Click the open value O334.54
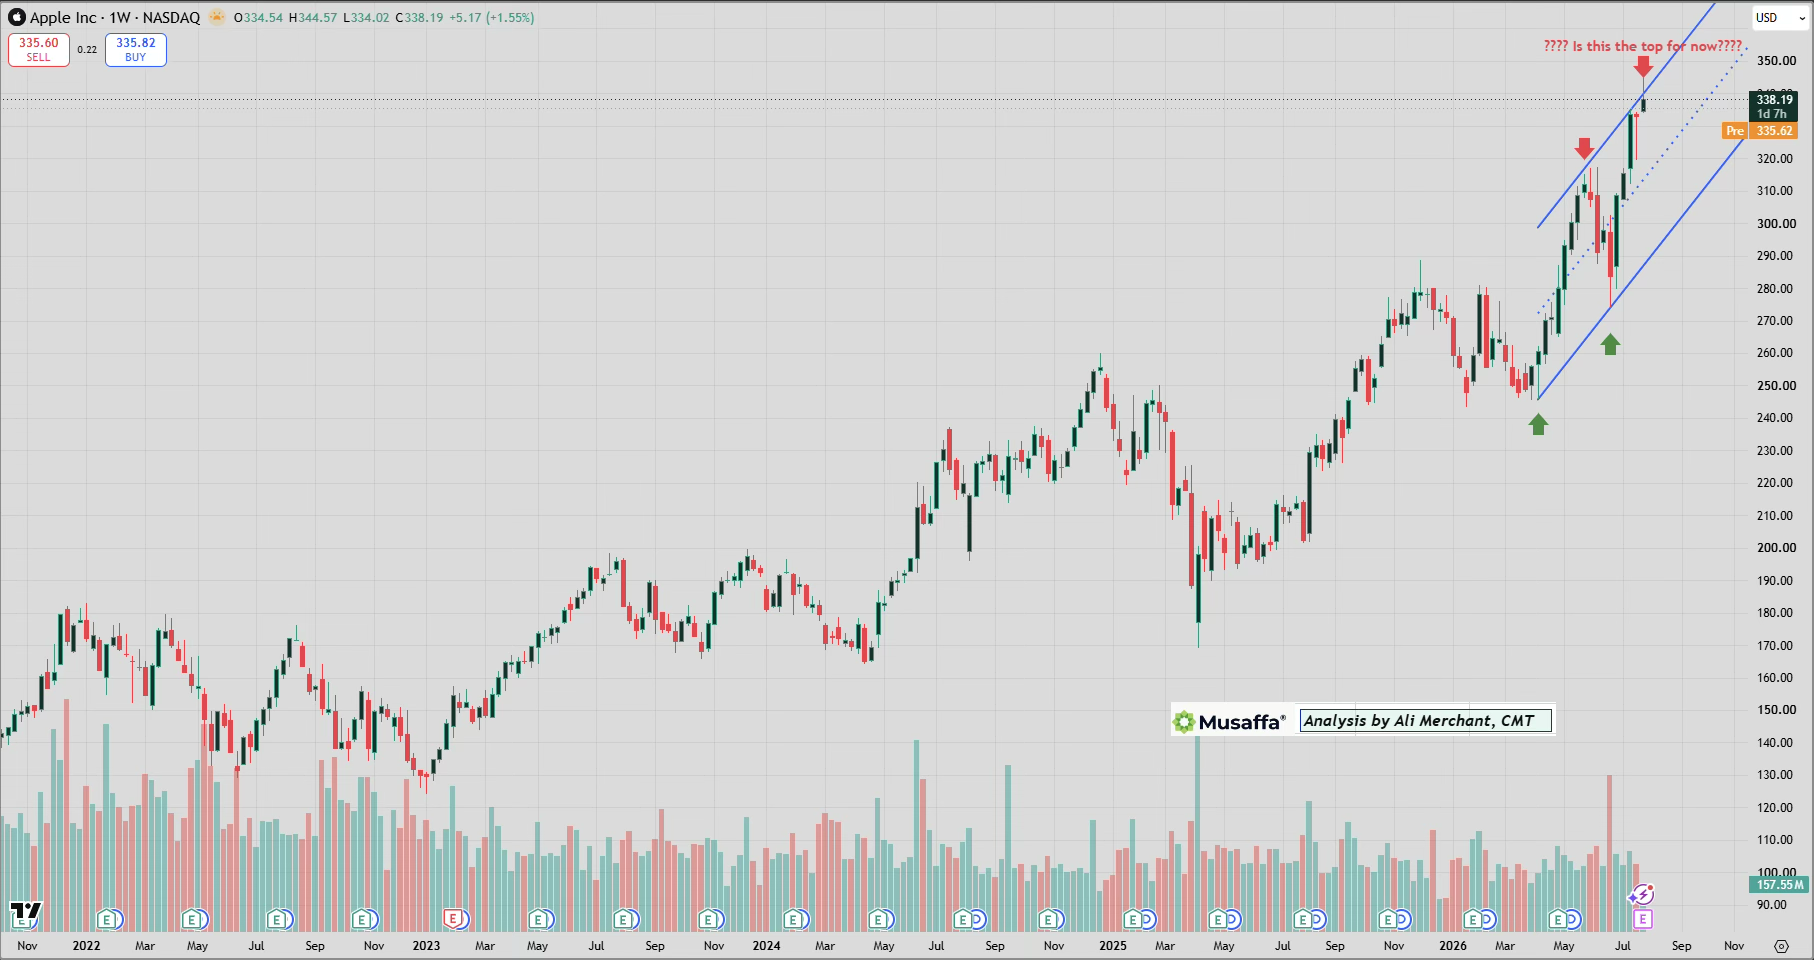The height and width of the screenshot is (960, 1814). click(258, 18)
